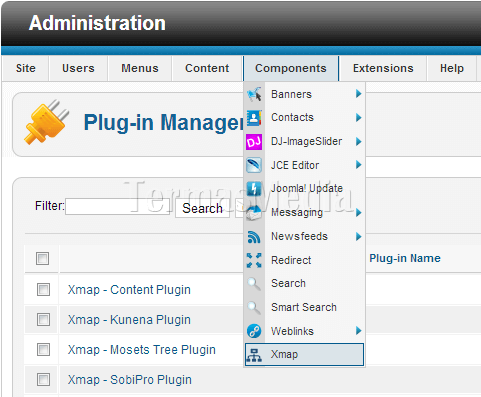
Task: Open the Help menu
Action: [452, 68]
